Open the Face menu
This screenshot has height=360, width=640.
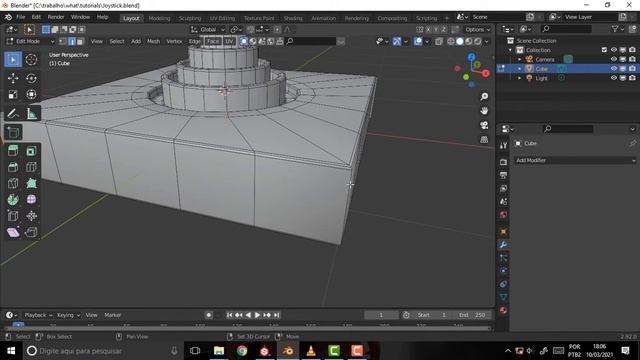click(213, 41)
